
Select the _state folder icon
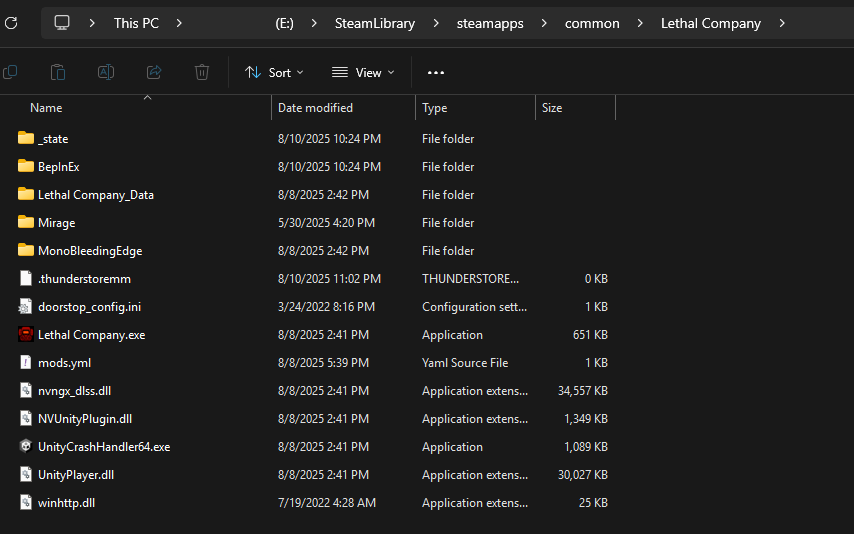(x=26, y=138)
